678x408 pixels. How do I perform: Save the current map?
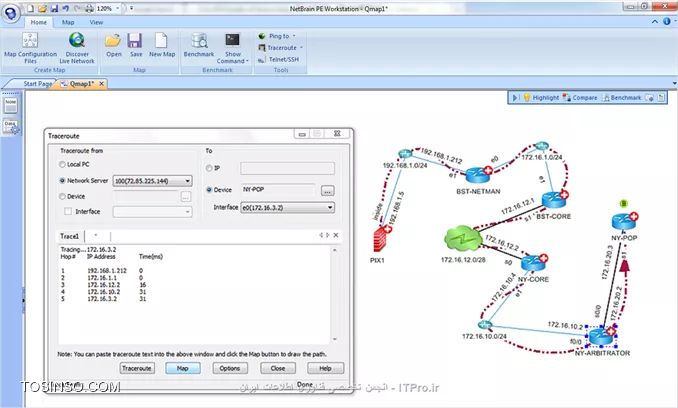[x=135, y=45]
